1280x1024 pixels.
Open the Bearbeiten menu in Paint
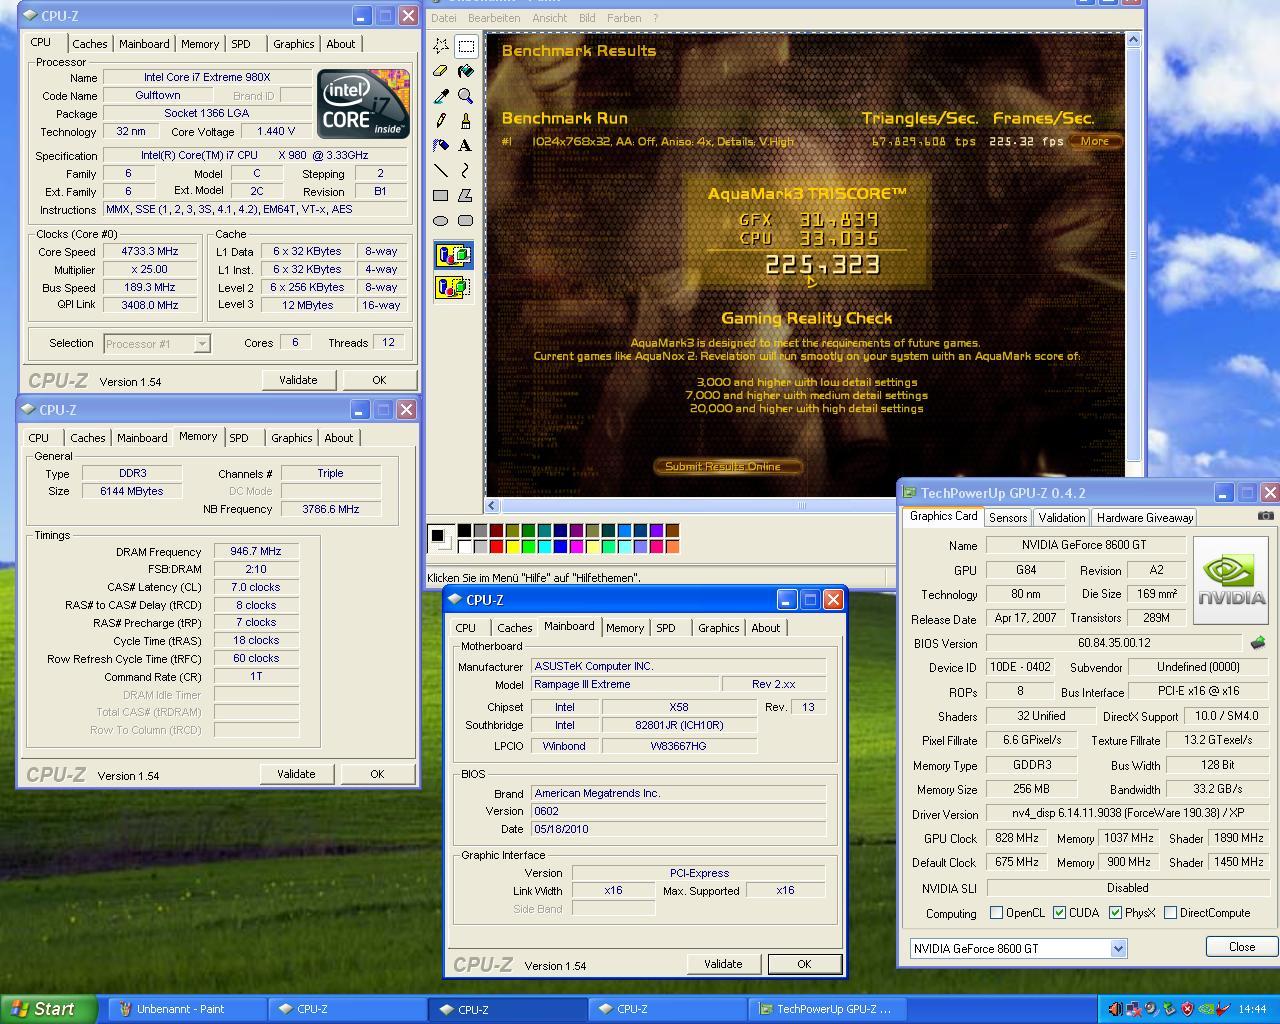(x=494, y=18)
